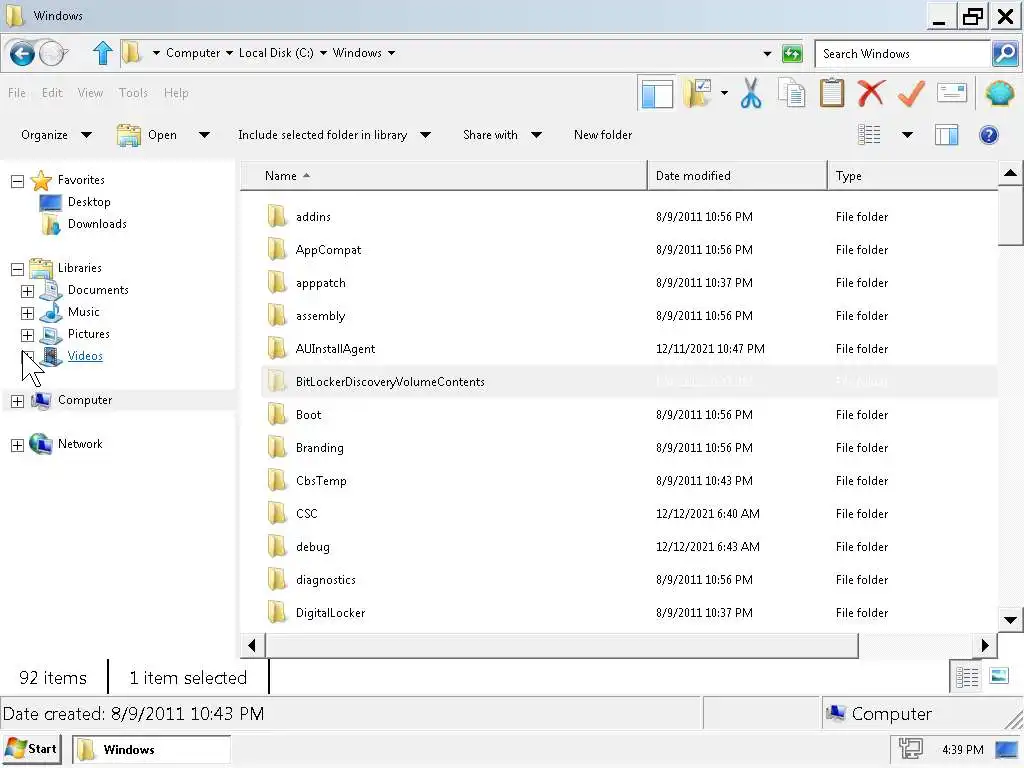
Task: Copy selection with the copy icon
Action: click(792, 93)
